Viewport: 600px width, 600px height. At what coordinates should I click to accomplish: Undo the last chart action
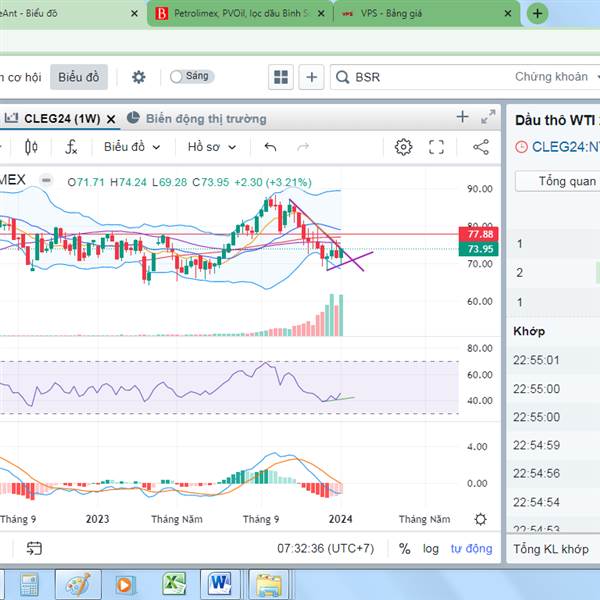pyautogui.click(x=271, y=147)
